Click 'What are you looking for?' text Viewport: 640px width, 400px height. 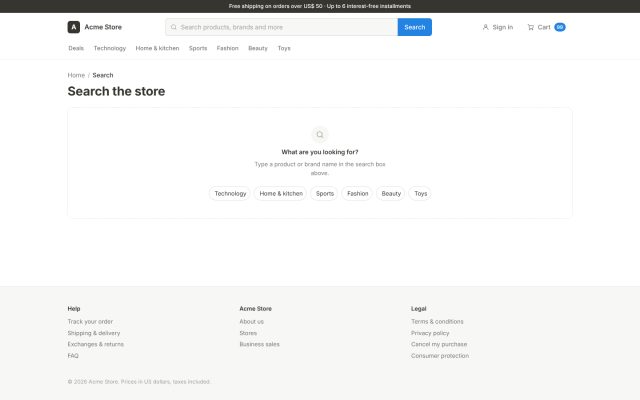(320, 152)
